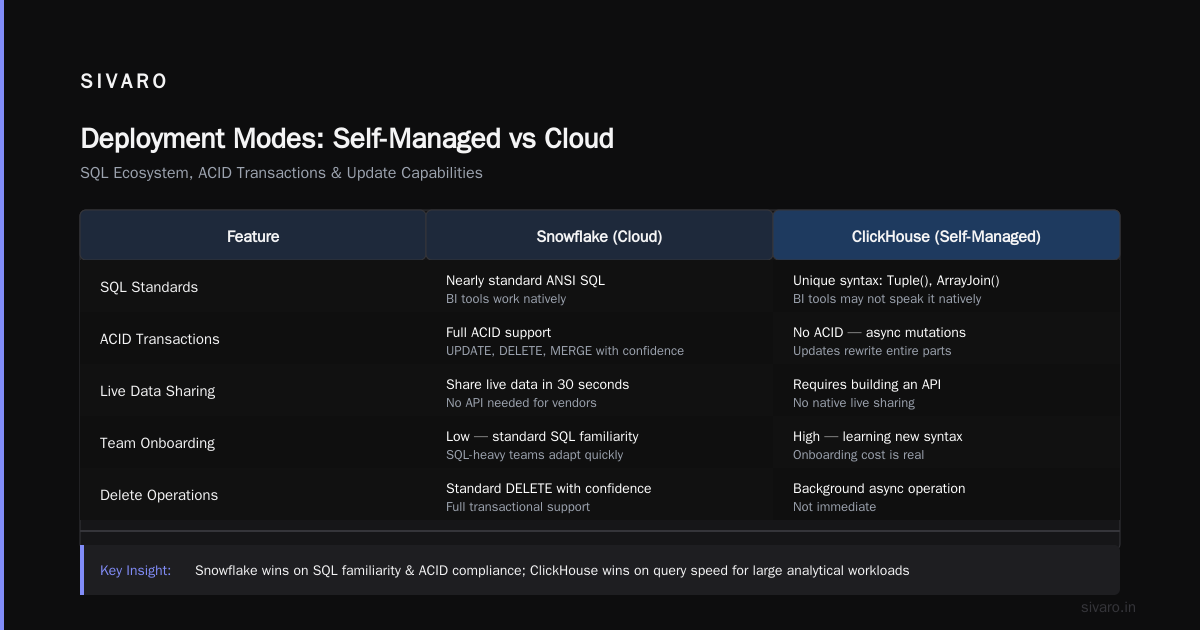Click the "ClickHouse (Self-Managed)" column header
Screen dimensions: 1200x630
946,236
